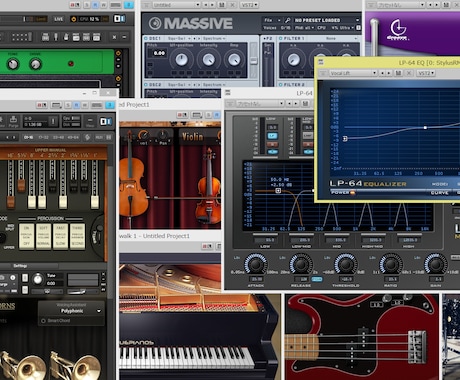Click the minus button in Guitar Rig rack toolbar
This screenshot has width=460, height=380.
click(x=124, y=37)
